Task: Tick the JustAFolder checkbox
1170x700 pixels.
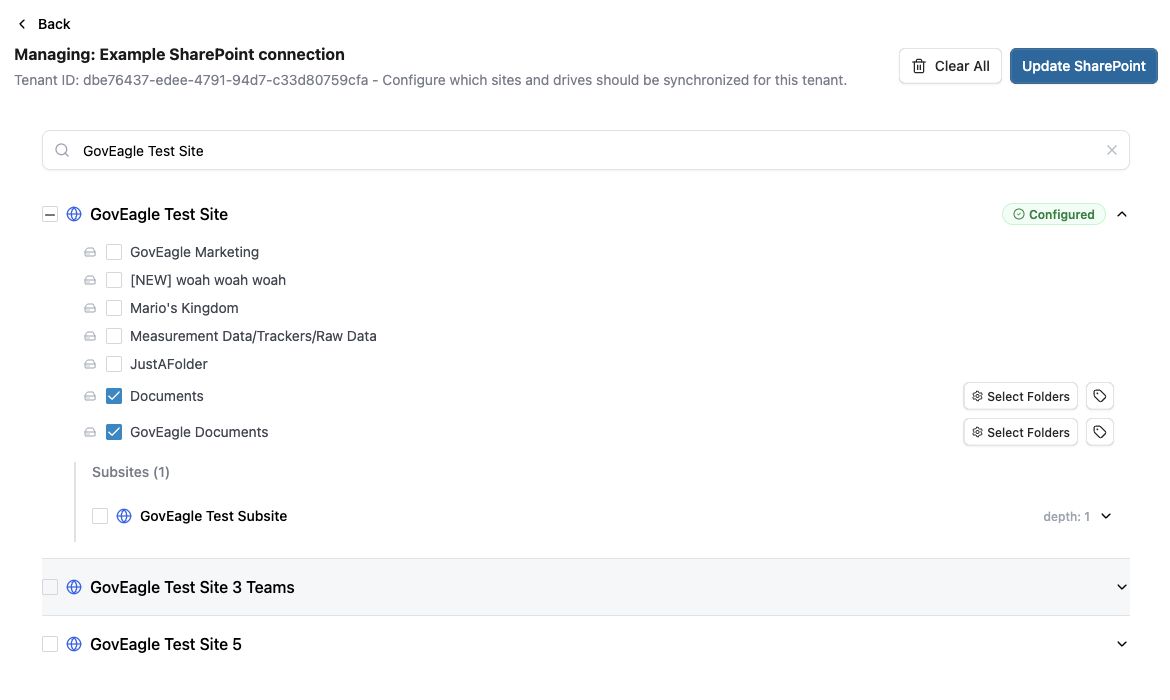Action: click(113, 364)
